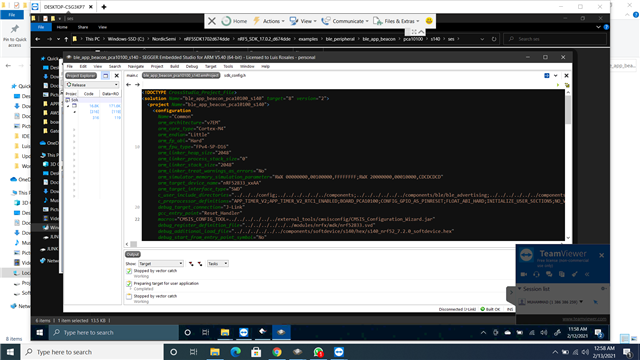Image resolution: width=640 pixels, height=360 pixels.
Task: Click the smiley feedback icon in TeamViewer toolbar
Action: (x=429, y=21)
